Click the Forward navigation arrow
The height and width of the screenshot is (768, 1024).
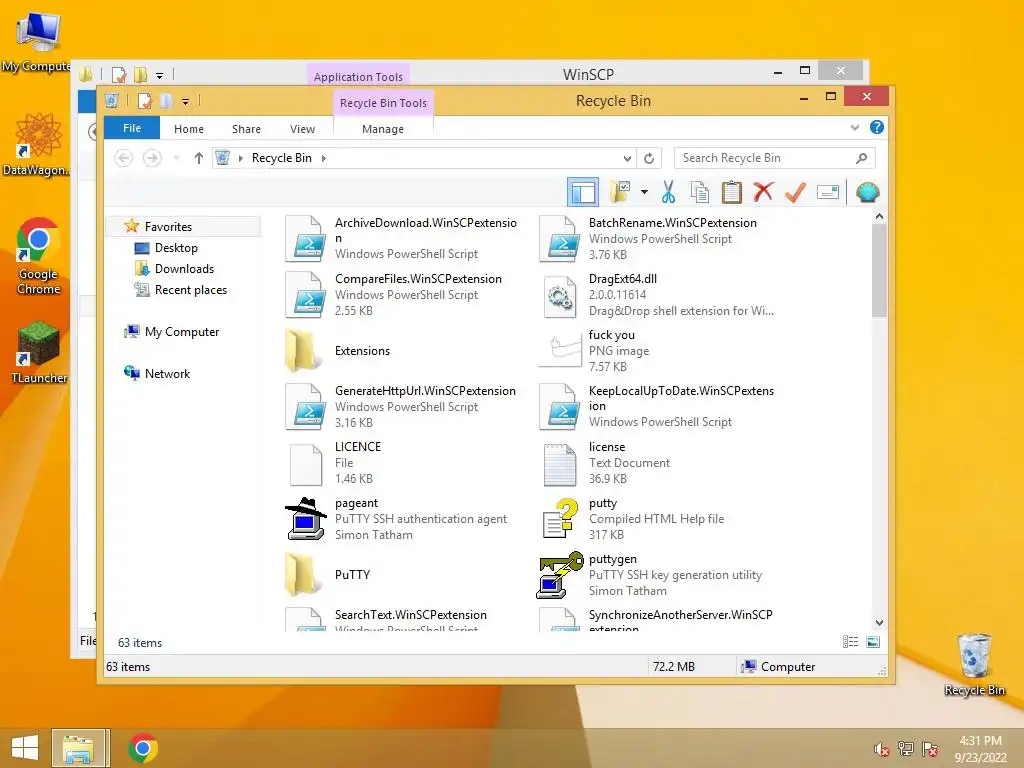click(152, 157)
